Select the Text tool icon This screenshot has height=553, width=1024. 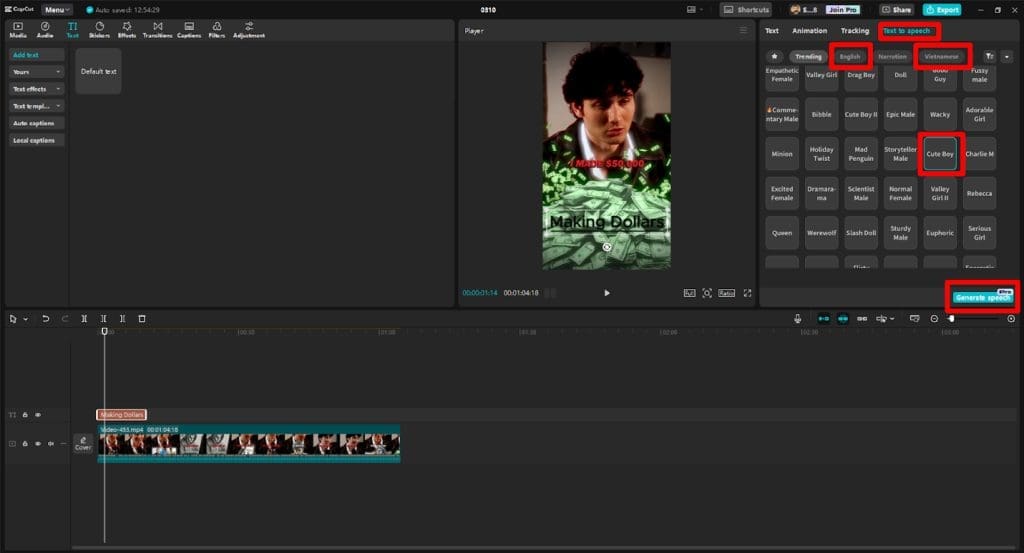pyautogui.click(x=72, y=30)
